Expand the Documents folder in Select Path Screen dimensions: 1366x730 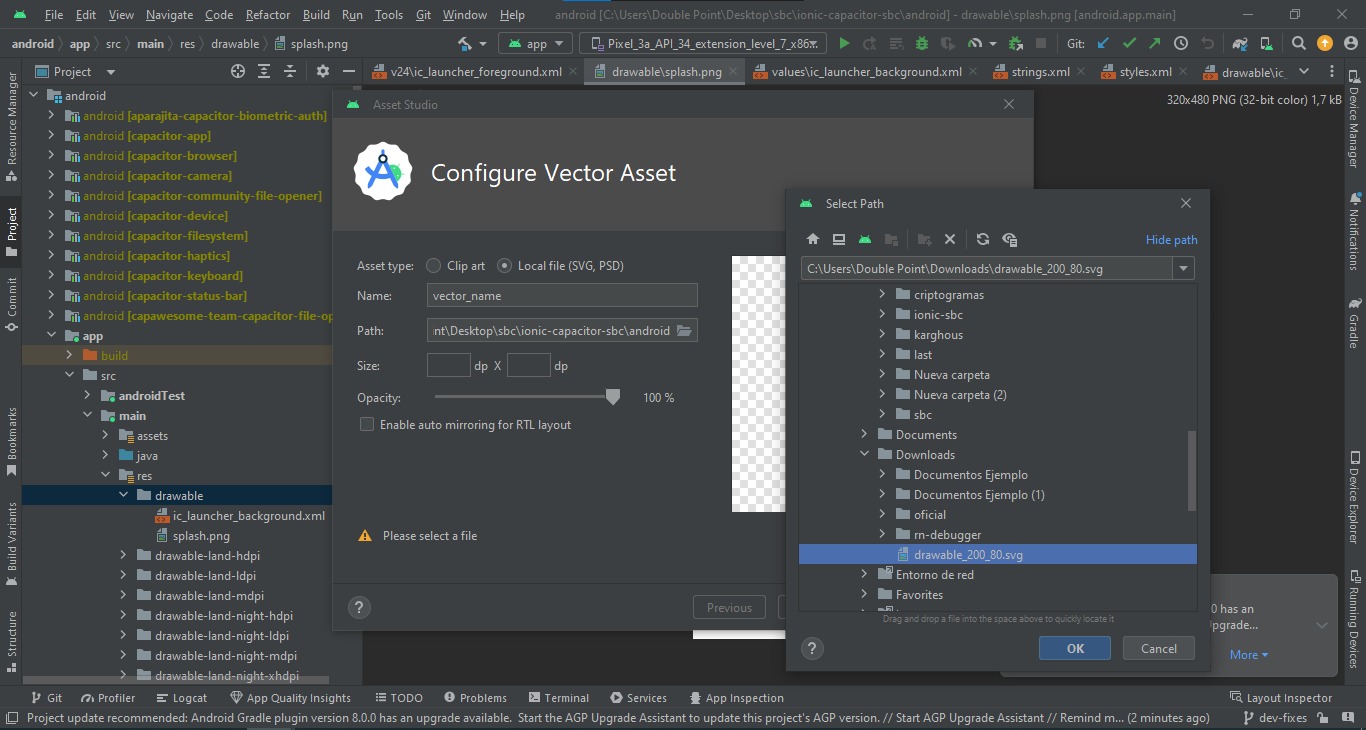[x=865, y=435]
